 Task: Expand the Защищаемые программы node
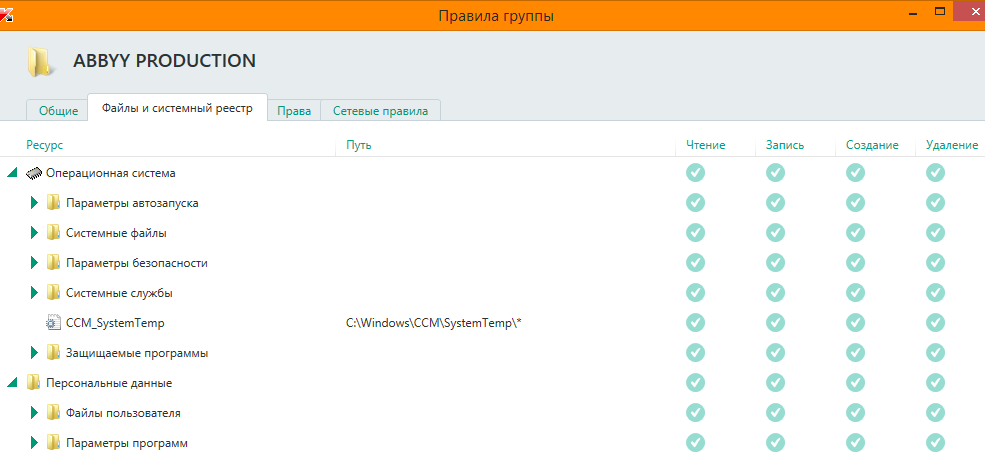35,353
